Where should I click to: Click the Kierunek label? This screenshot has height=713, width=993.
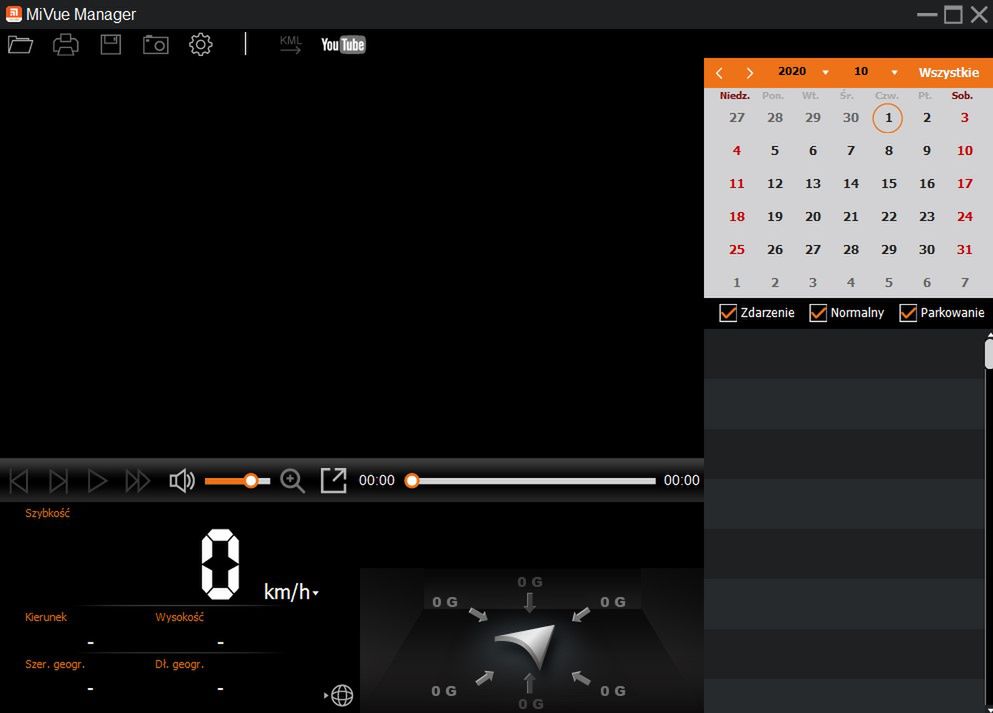click(x=46, y=617)
